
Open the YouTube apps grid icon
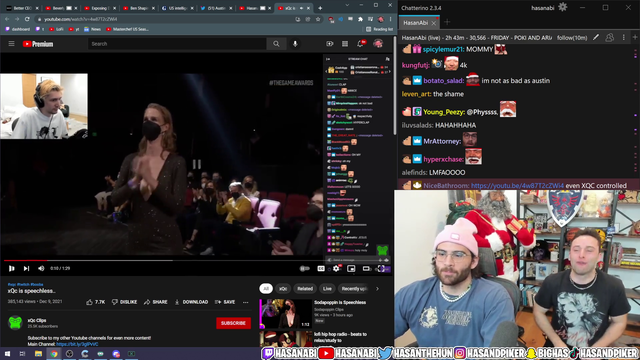click(x=345, y=44)
